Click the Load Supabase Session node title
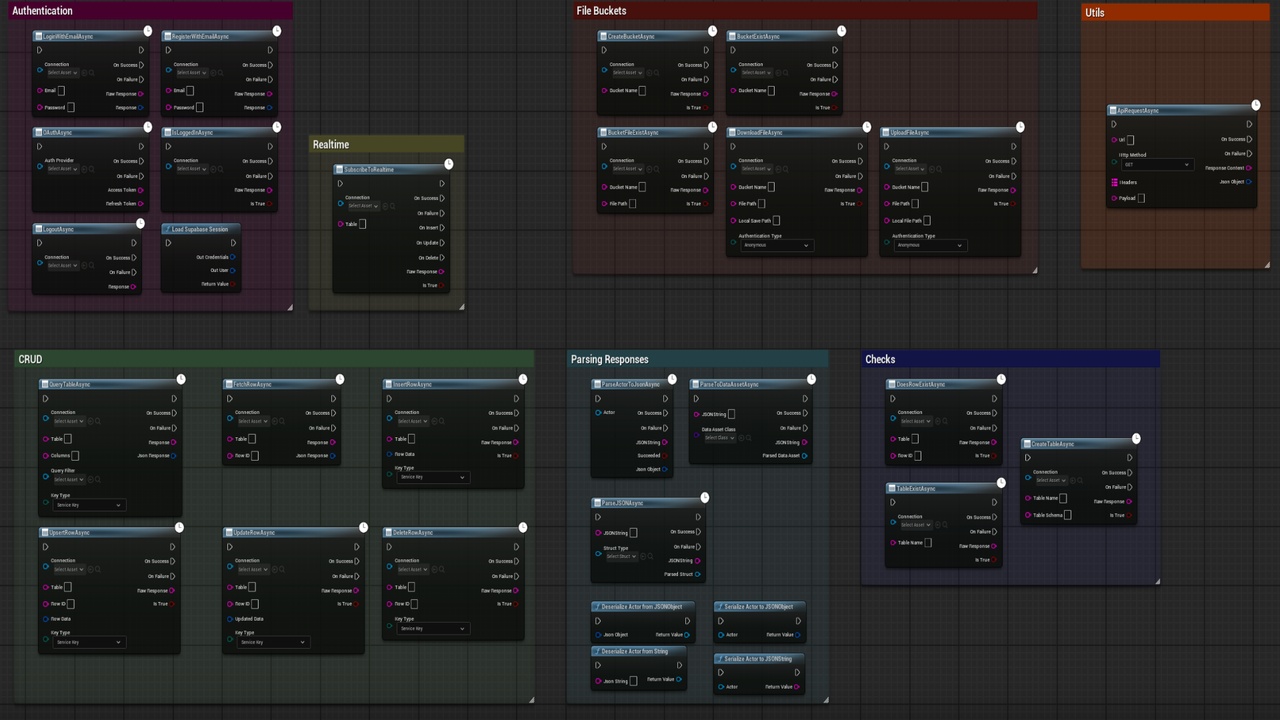The height and width of the screenshot is (720, 1280). click(200, 229)
